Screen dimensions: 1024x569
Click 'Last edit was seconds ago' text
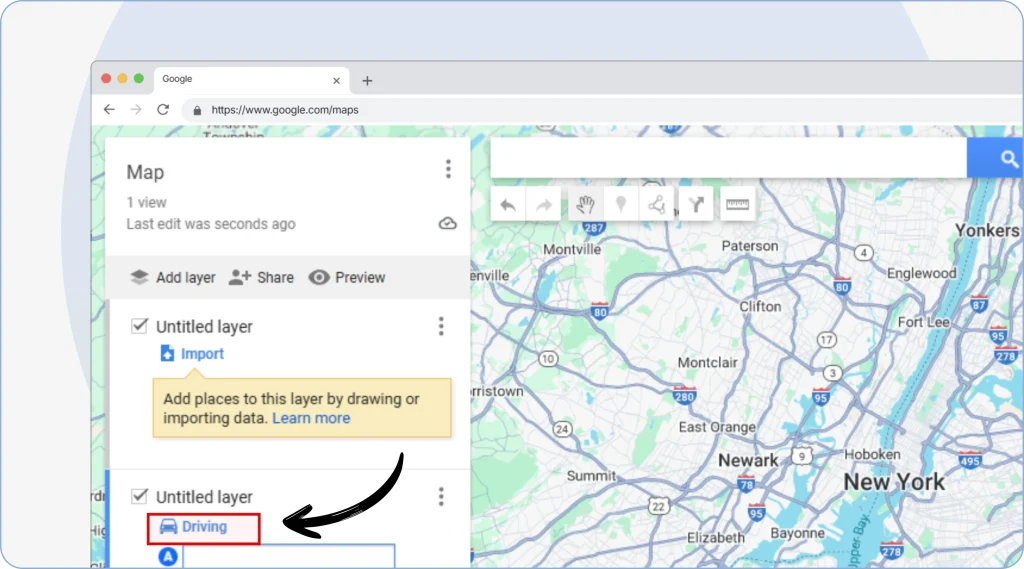point(210,224)
